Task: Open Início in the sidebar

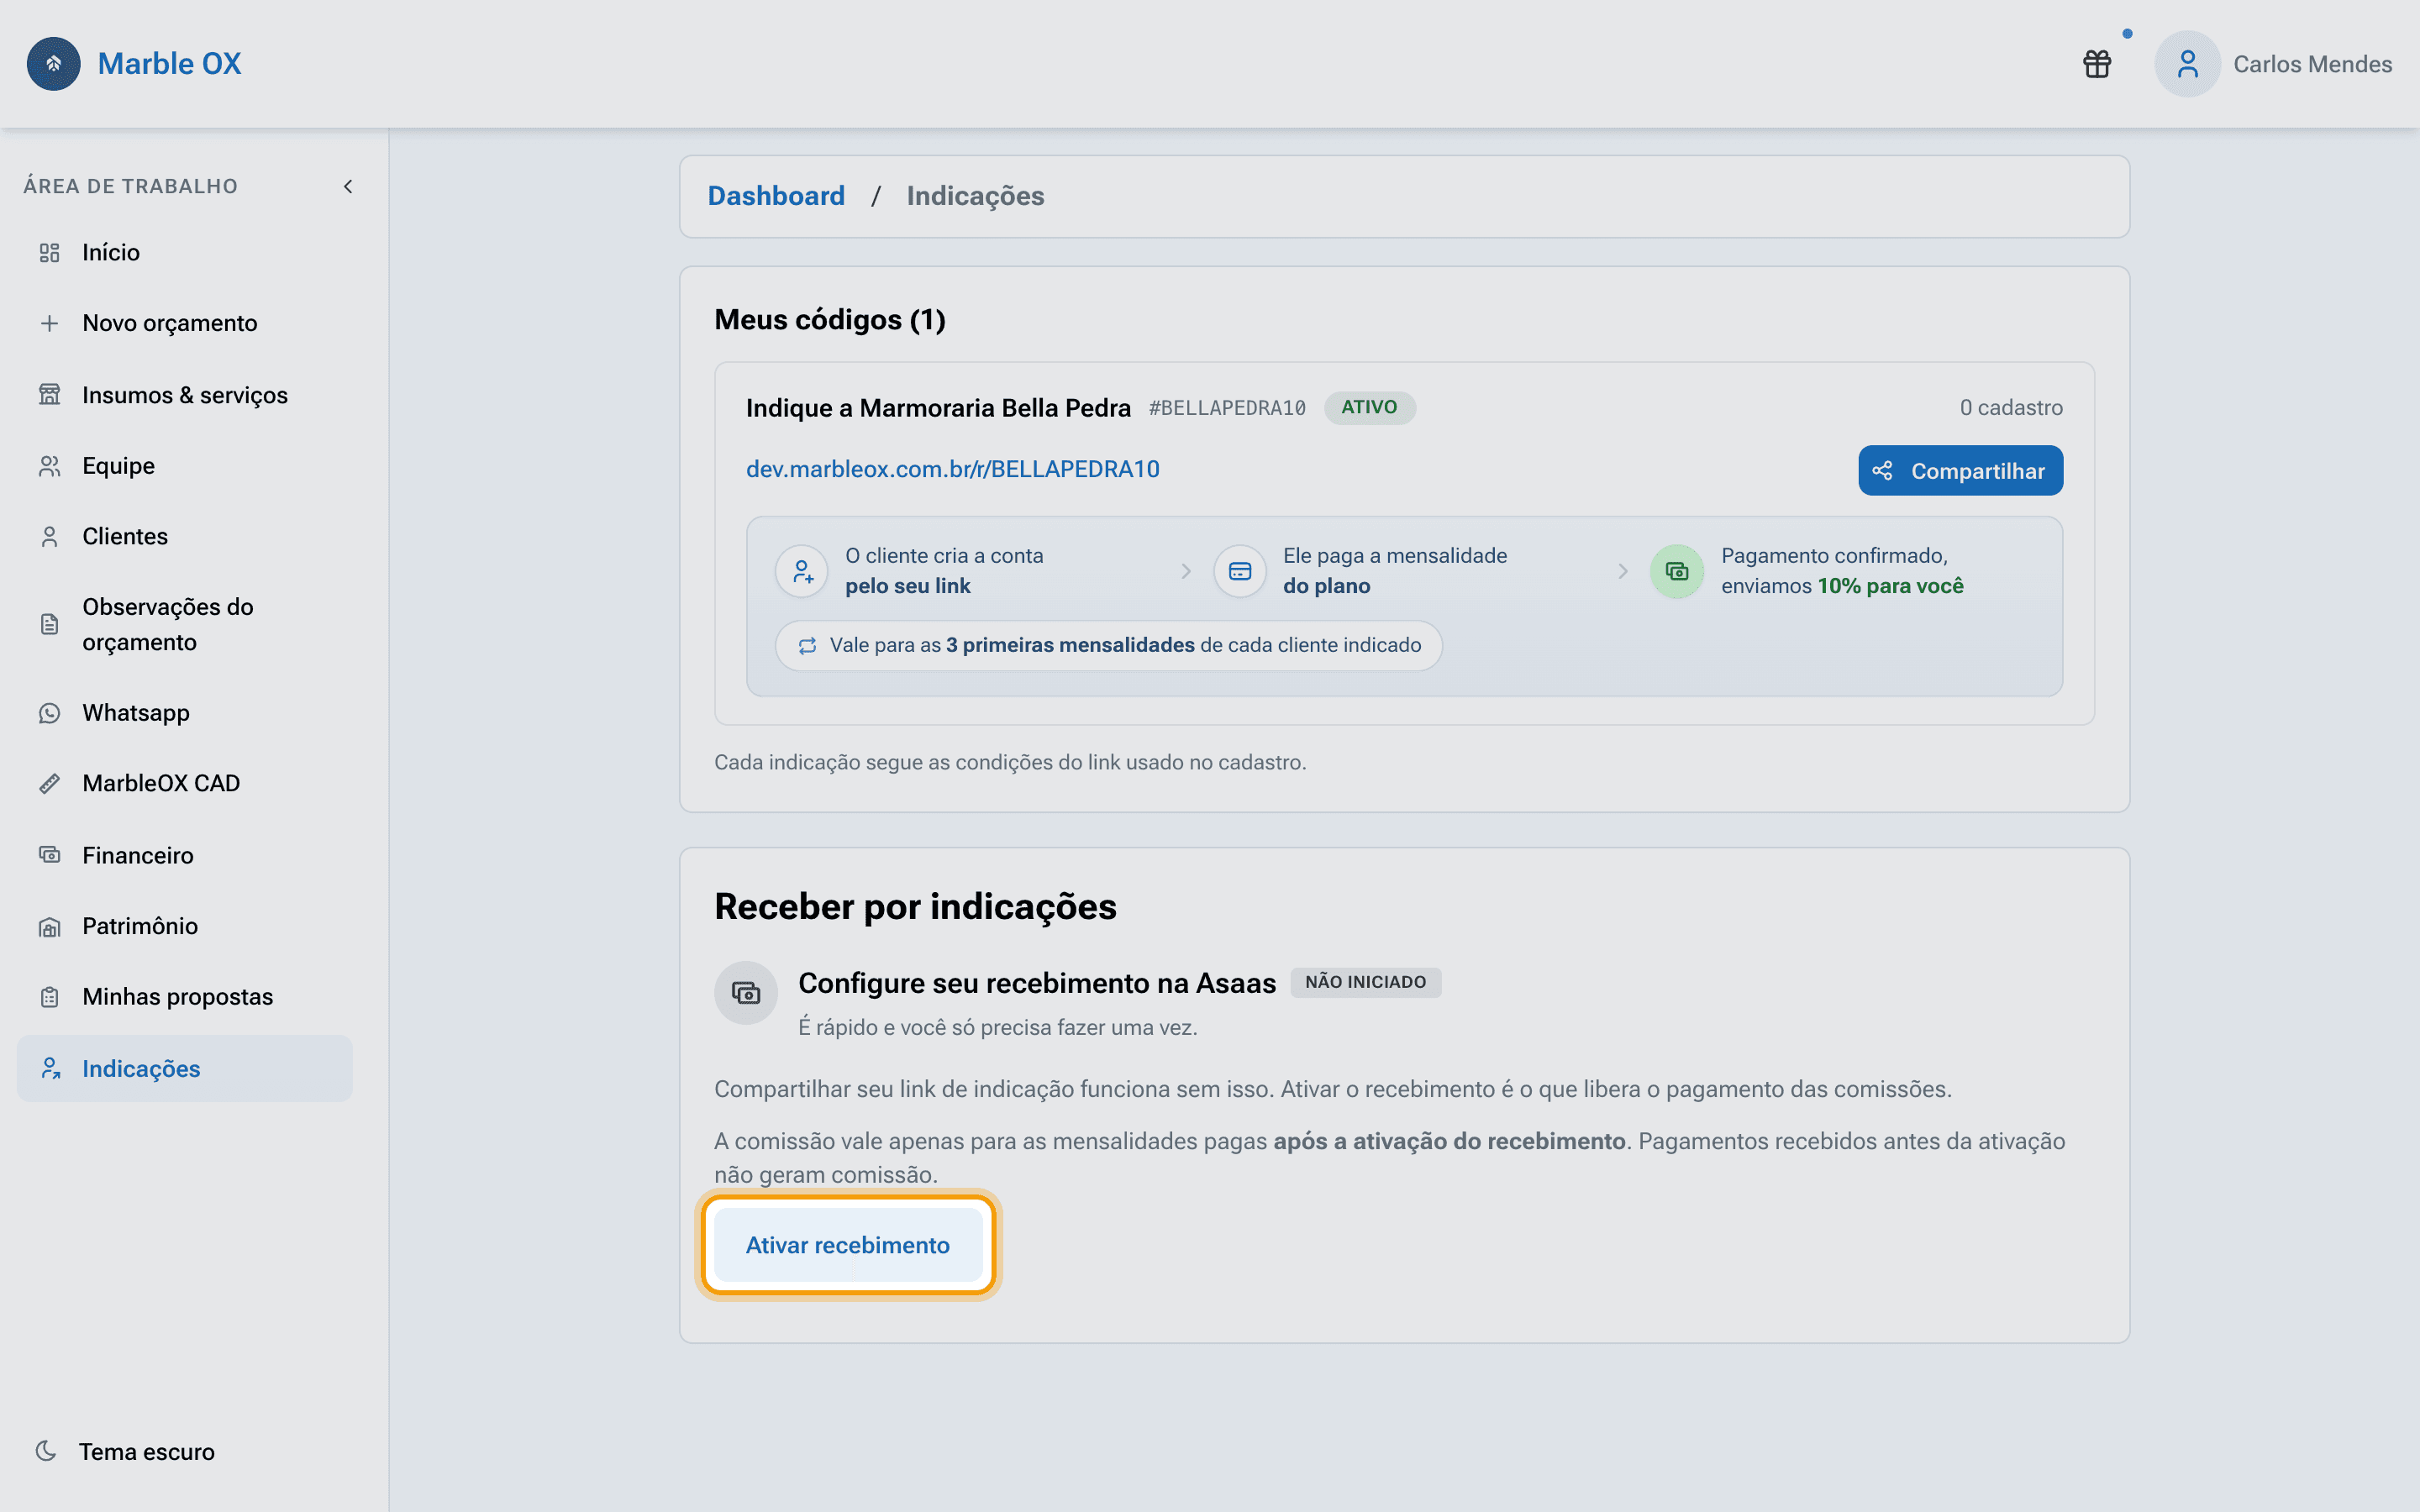Action: 185,253
